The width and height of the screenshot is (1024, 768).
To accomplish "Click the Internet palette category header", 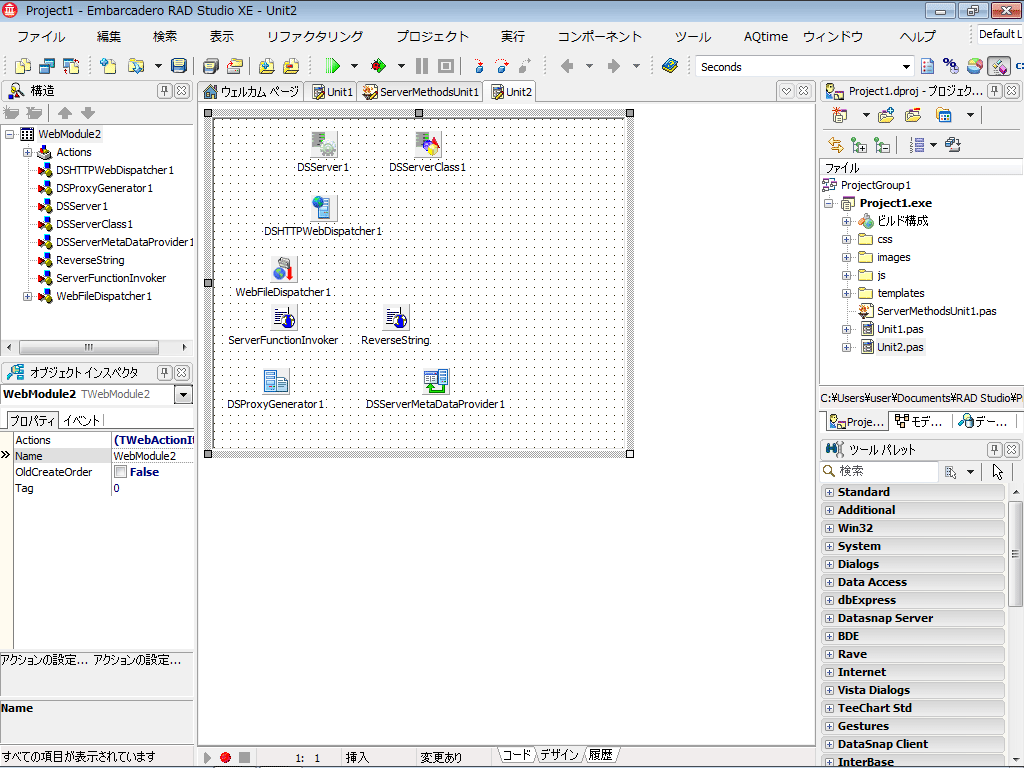I will coord(913,672).
